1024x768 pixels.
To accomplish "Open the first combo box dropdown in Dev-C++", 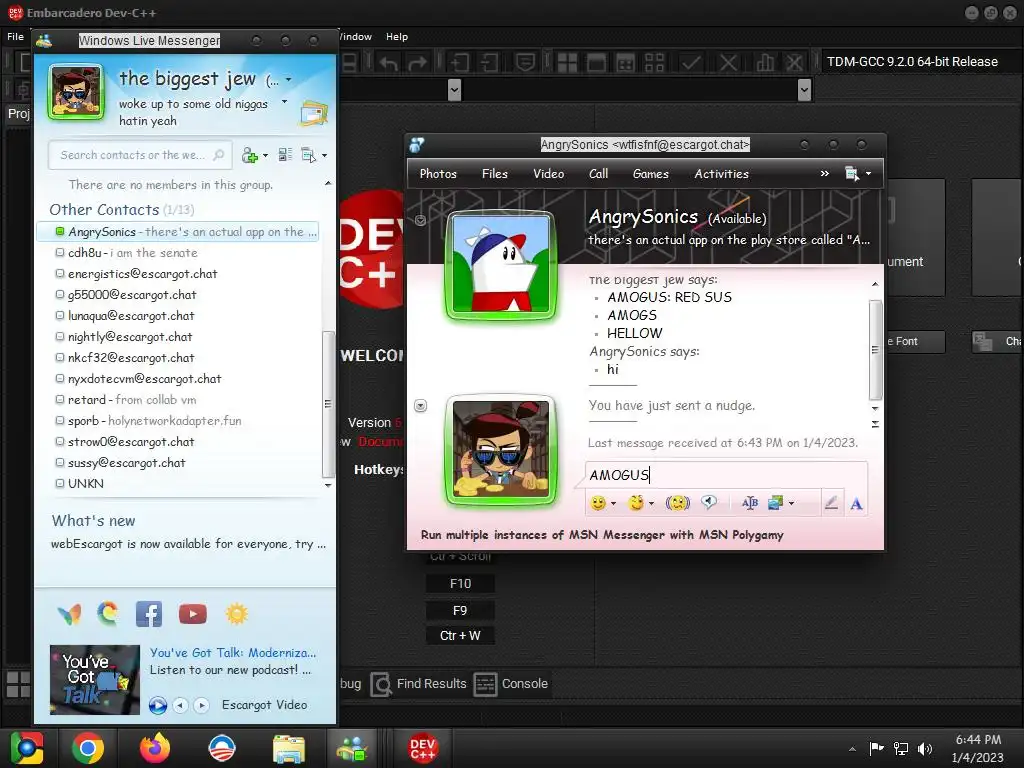I will (455, 89).
